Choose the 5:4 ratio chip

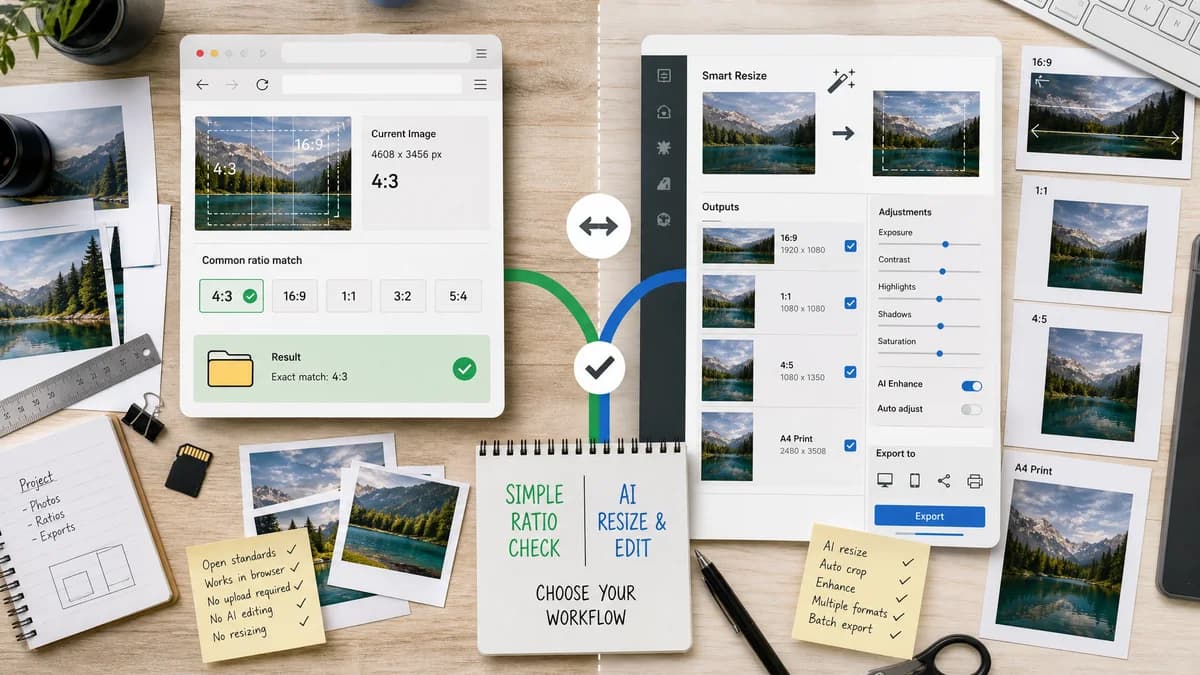458,296
